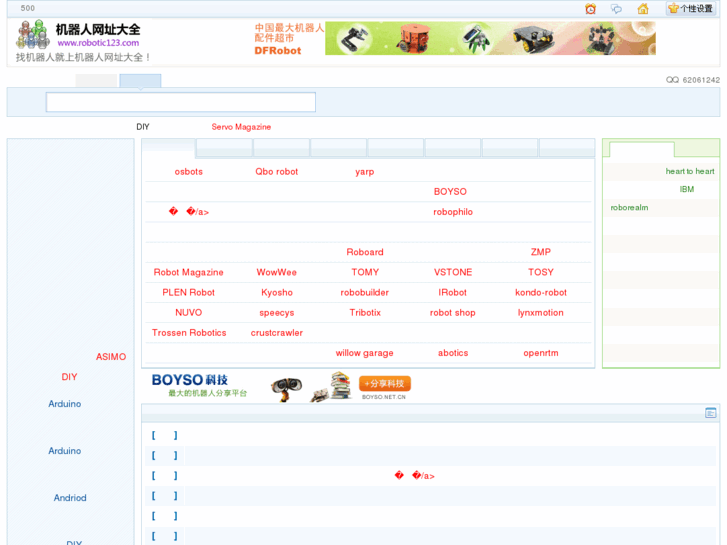The height and width of the screenshot is (545, 727).
Task: Select the active tab in green right panel
Action: [642, 150]
